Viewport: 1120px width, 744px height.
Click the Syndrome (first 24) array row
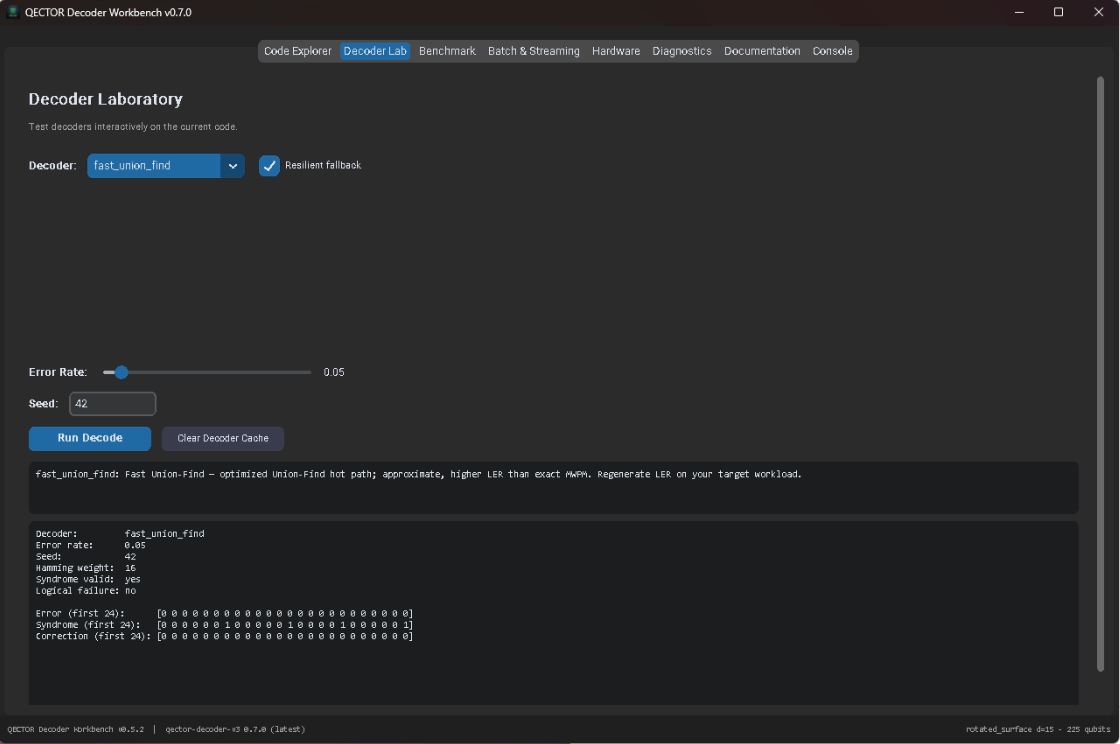click(224, 625)
